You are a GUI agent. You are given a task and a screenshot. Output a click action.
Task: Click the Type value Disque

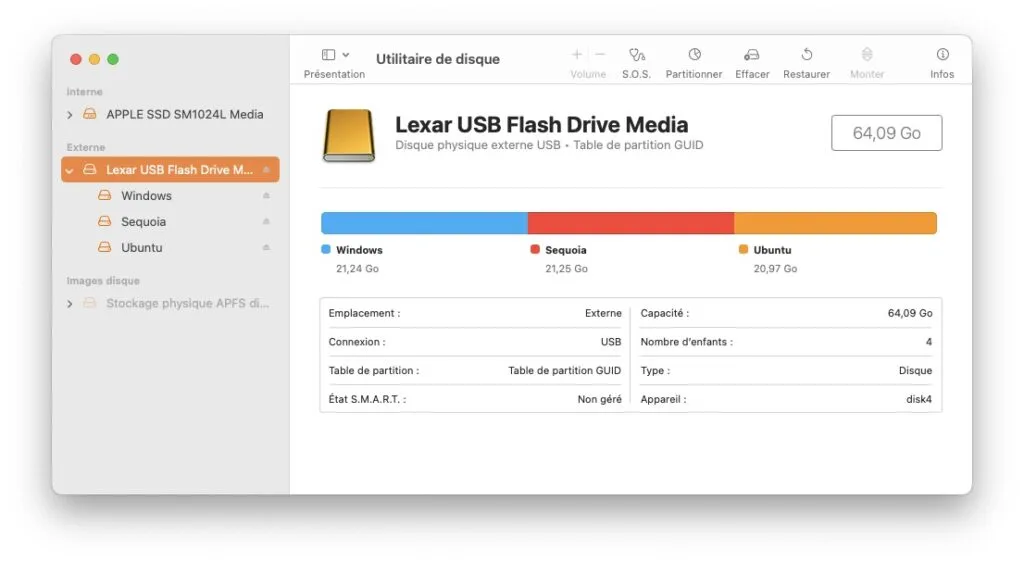click(x=915, y=370)
